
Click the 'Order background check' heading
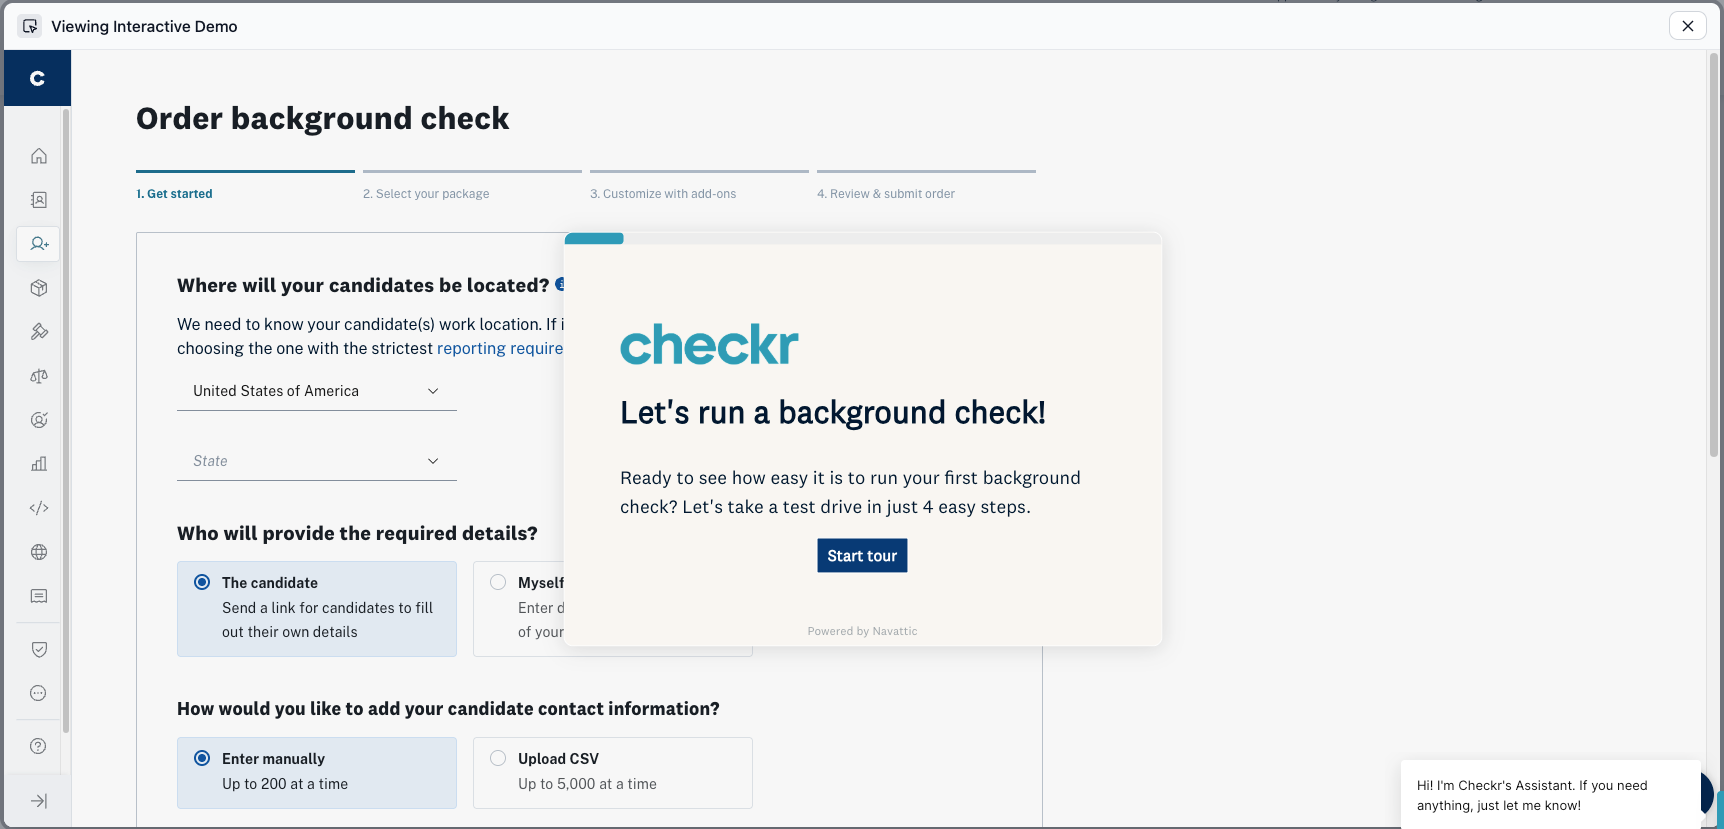[x=322, y=118]
